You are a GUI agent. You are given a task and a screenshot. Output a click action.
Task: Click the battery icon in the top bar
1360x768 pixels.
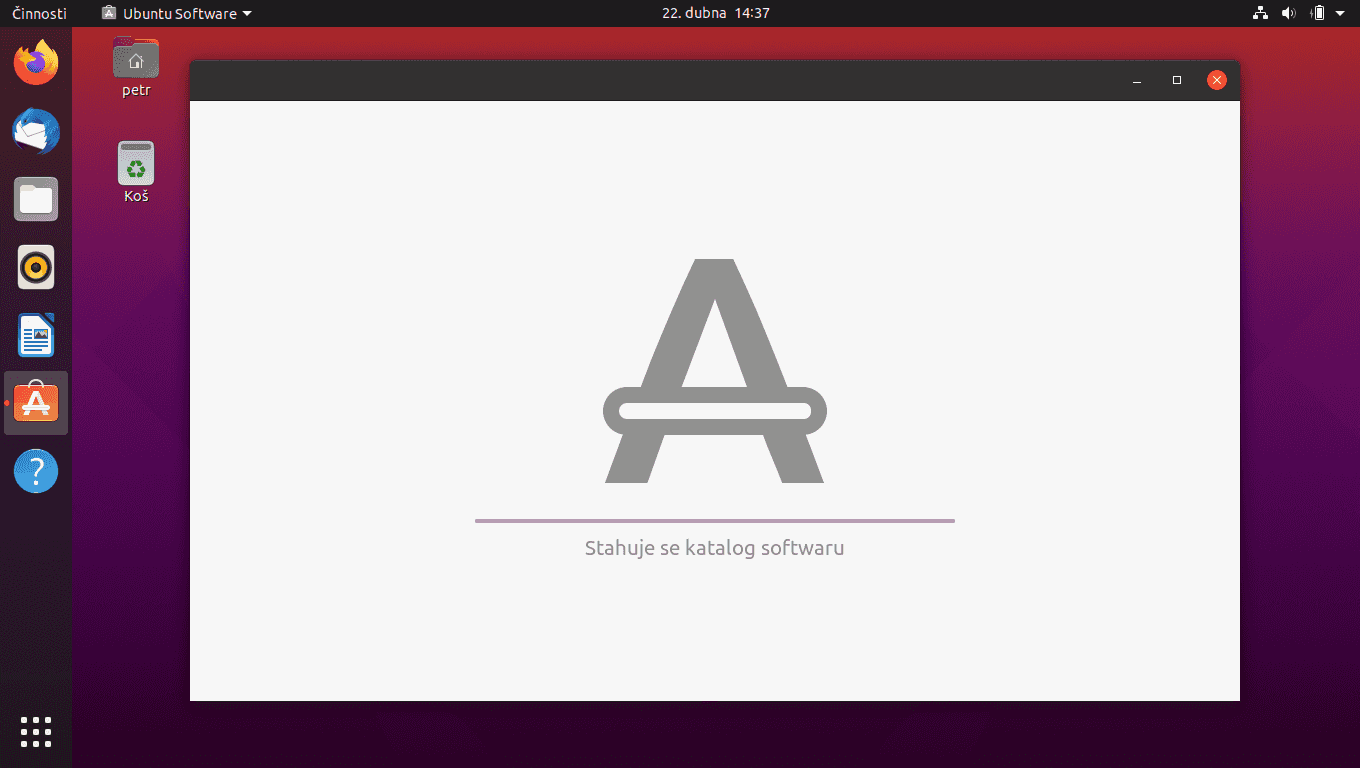pyautogui.click(x=1318, y=13)
